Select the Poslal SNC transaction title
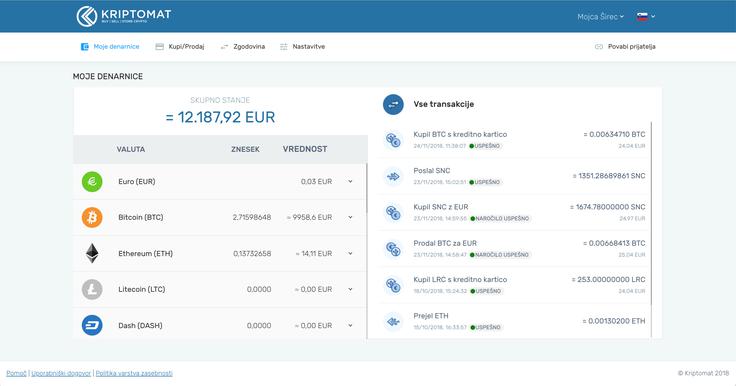The image size is (736, 386). tap(432, 171)
